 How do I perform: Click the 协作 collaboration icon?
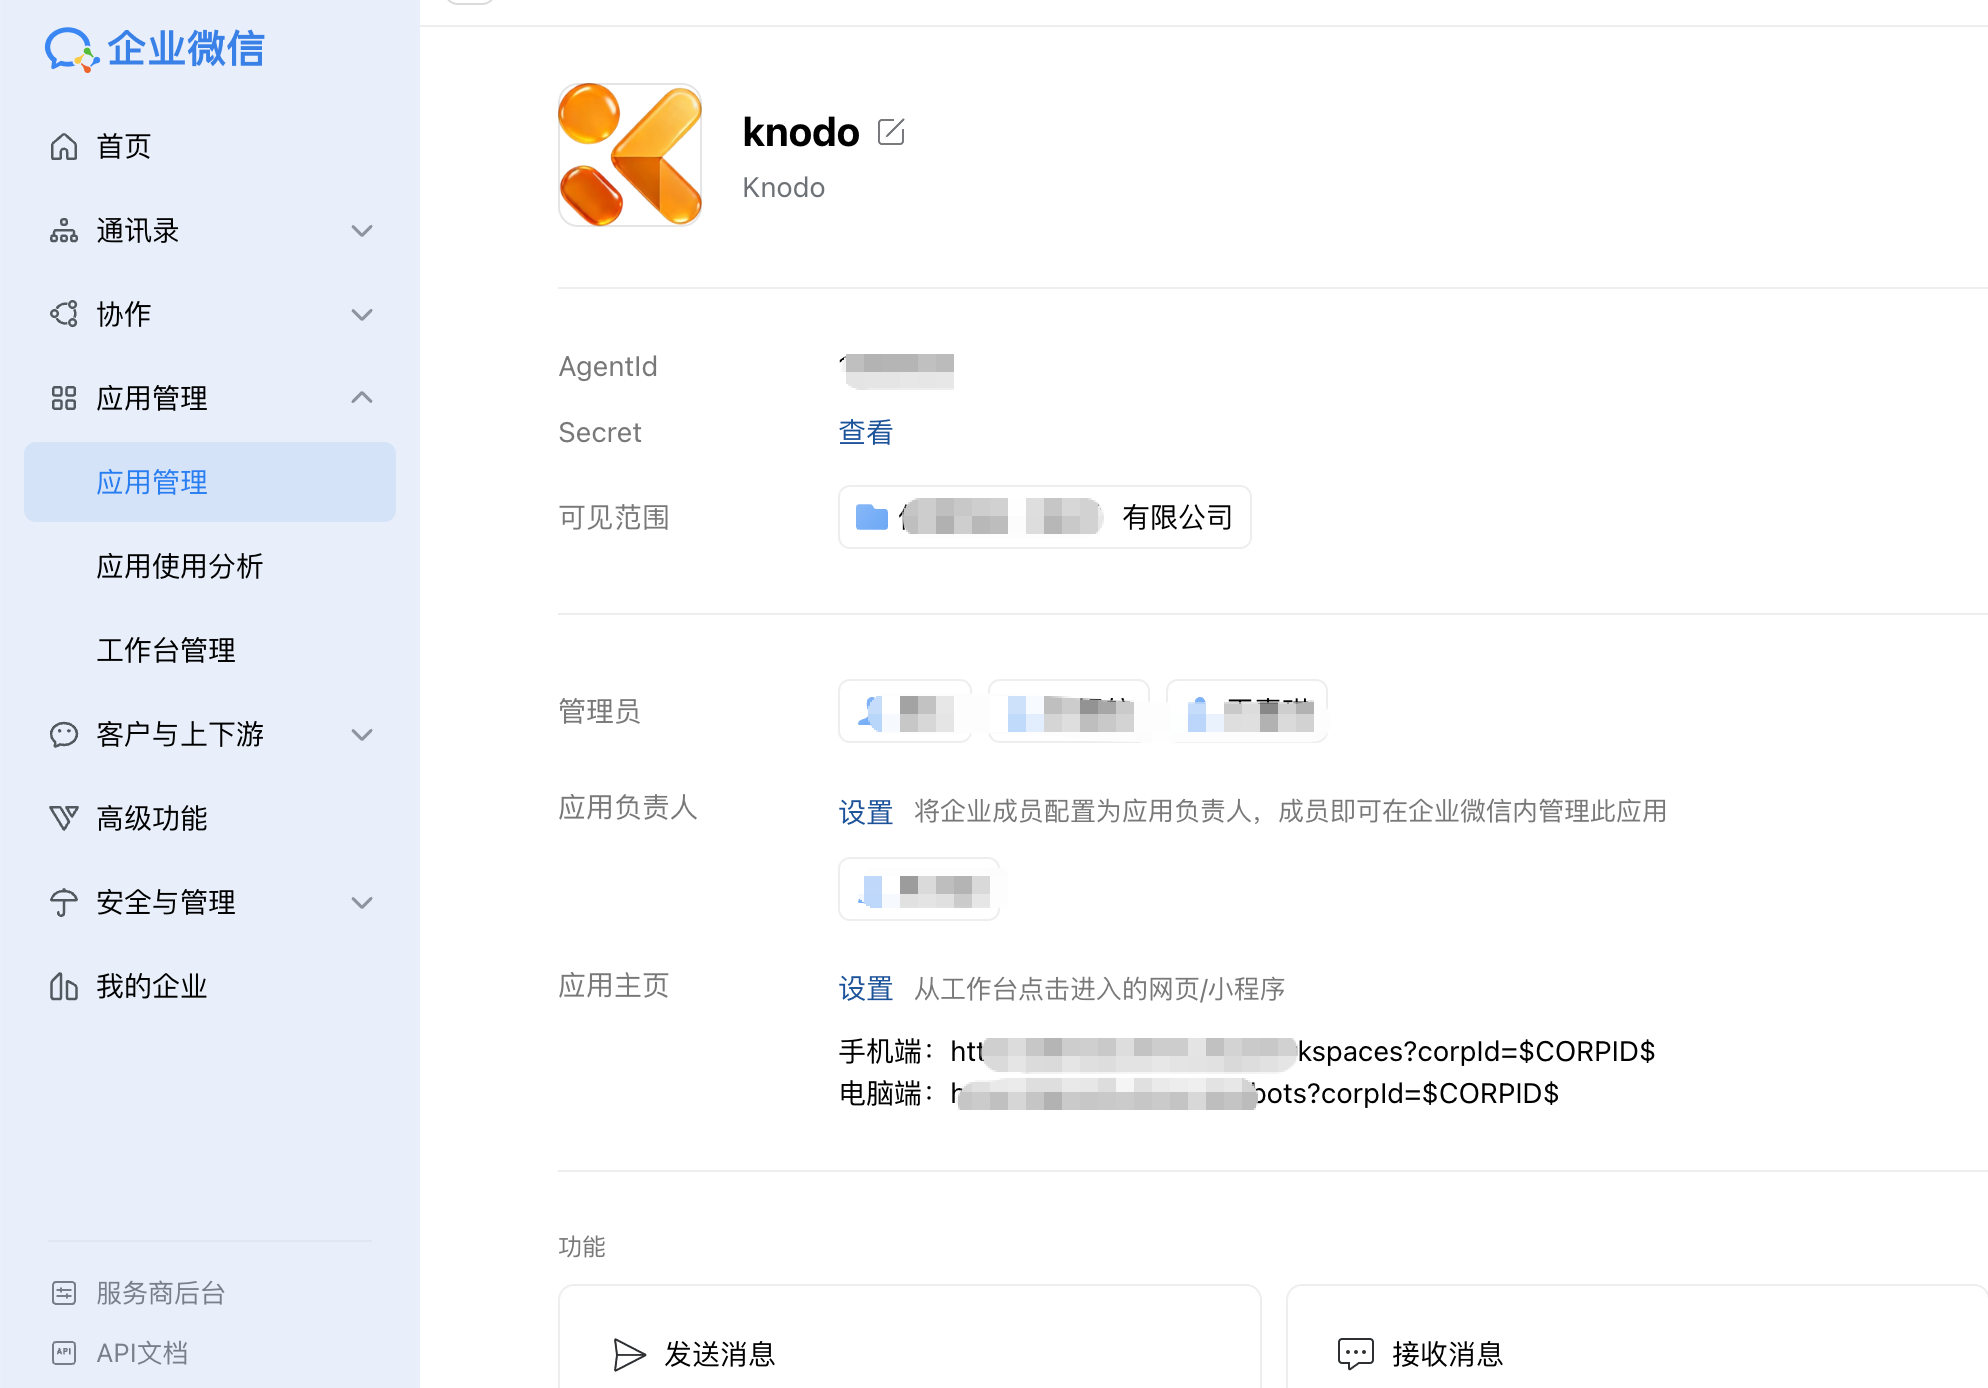tap(64, 314)
